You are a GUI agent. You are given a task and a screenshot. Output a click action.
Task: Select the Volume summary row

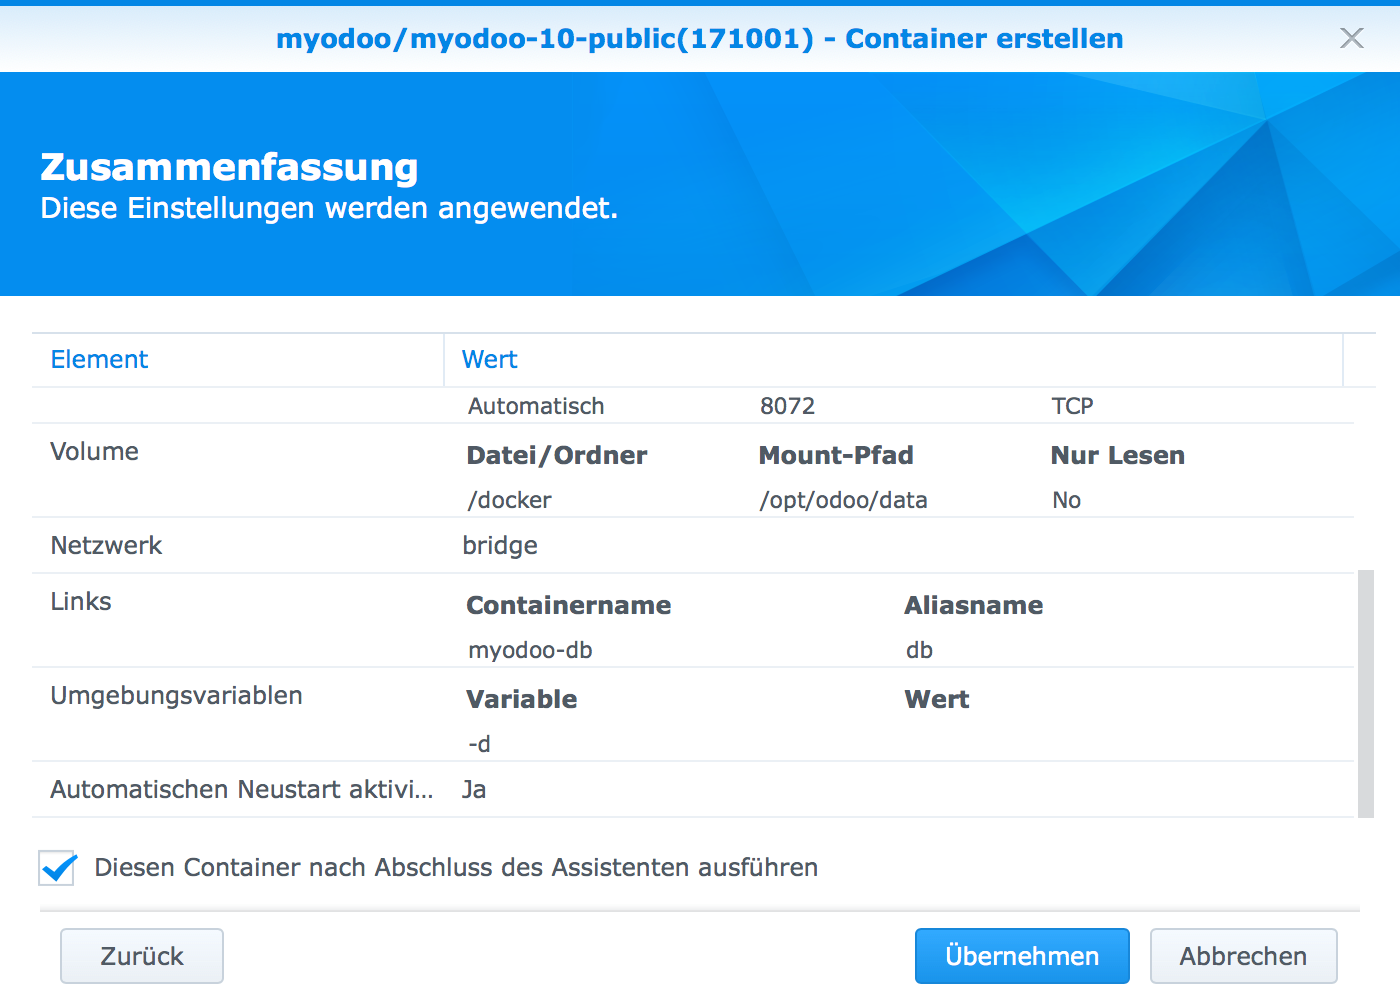point(94,451)
